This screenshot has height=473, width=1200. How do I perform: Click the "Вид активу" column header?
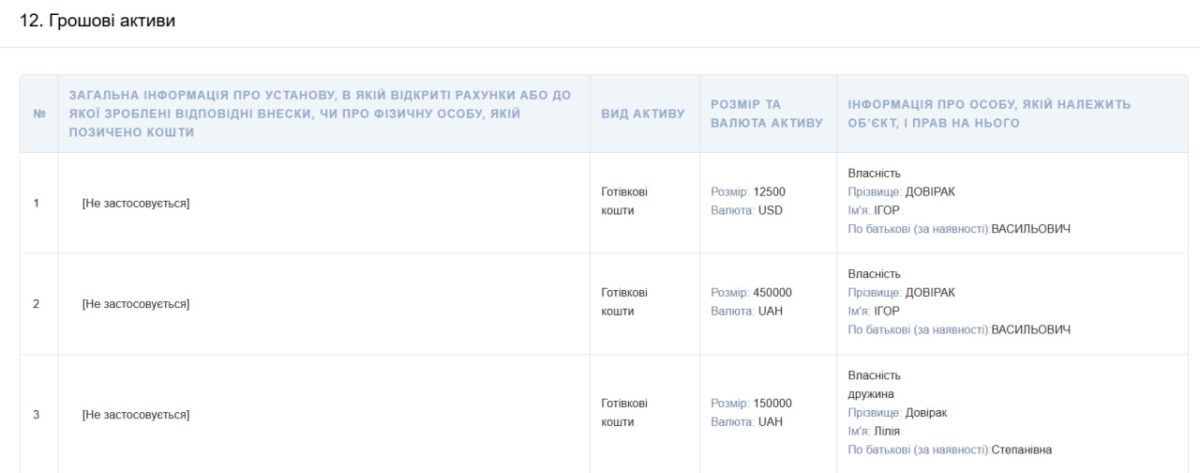pos(642,114)
